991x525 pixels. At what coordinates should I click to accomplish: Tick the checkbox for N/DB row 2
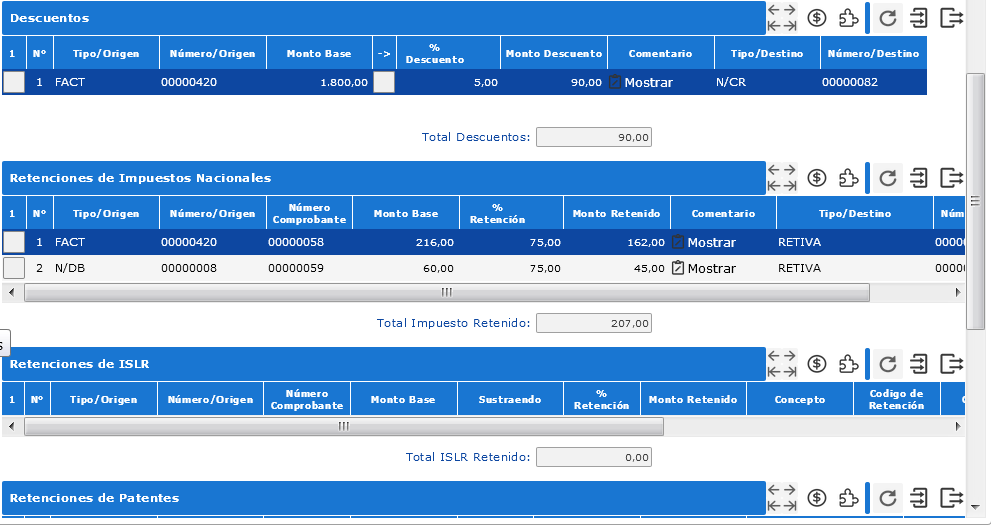(x=14, y=268)
